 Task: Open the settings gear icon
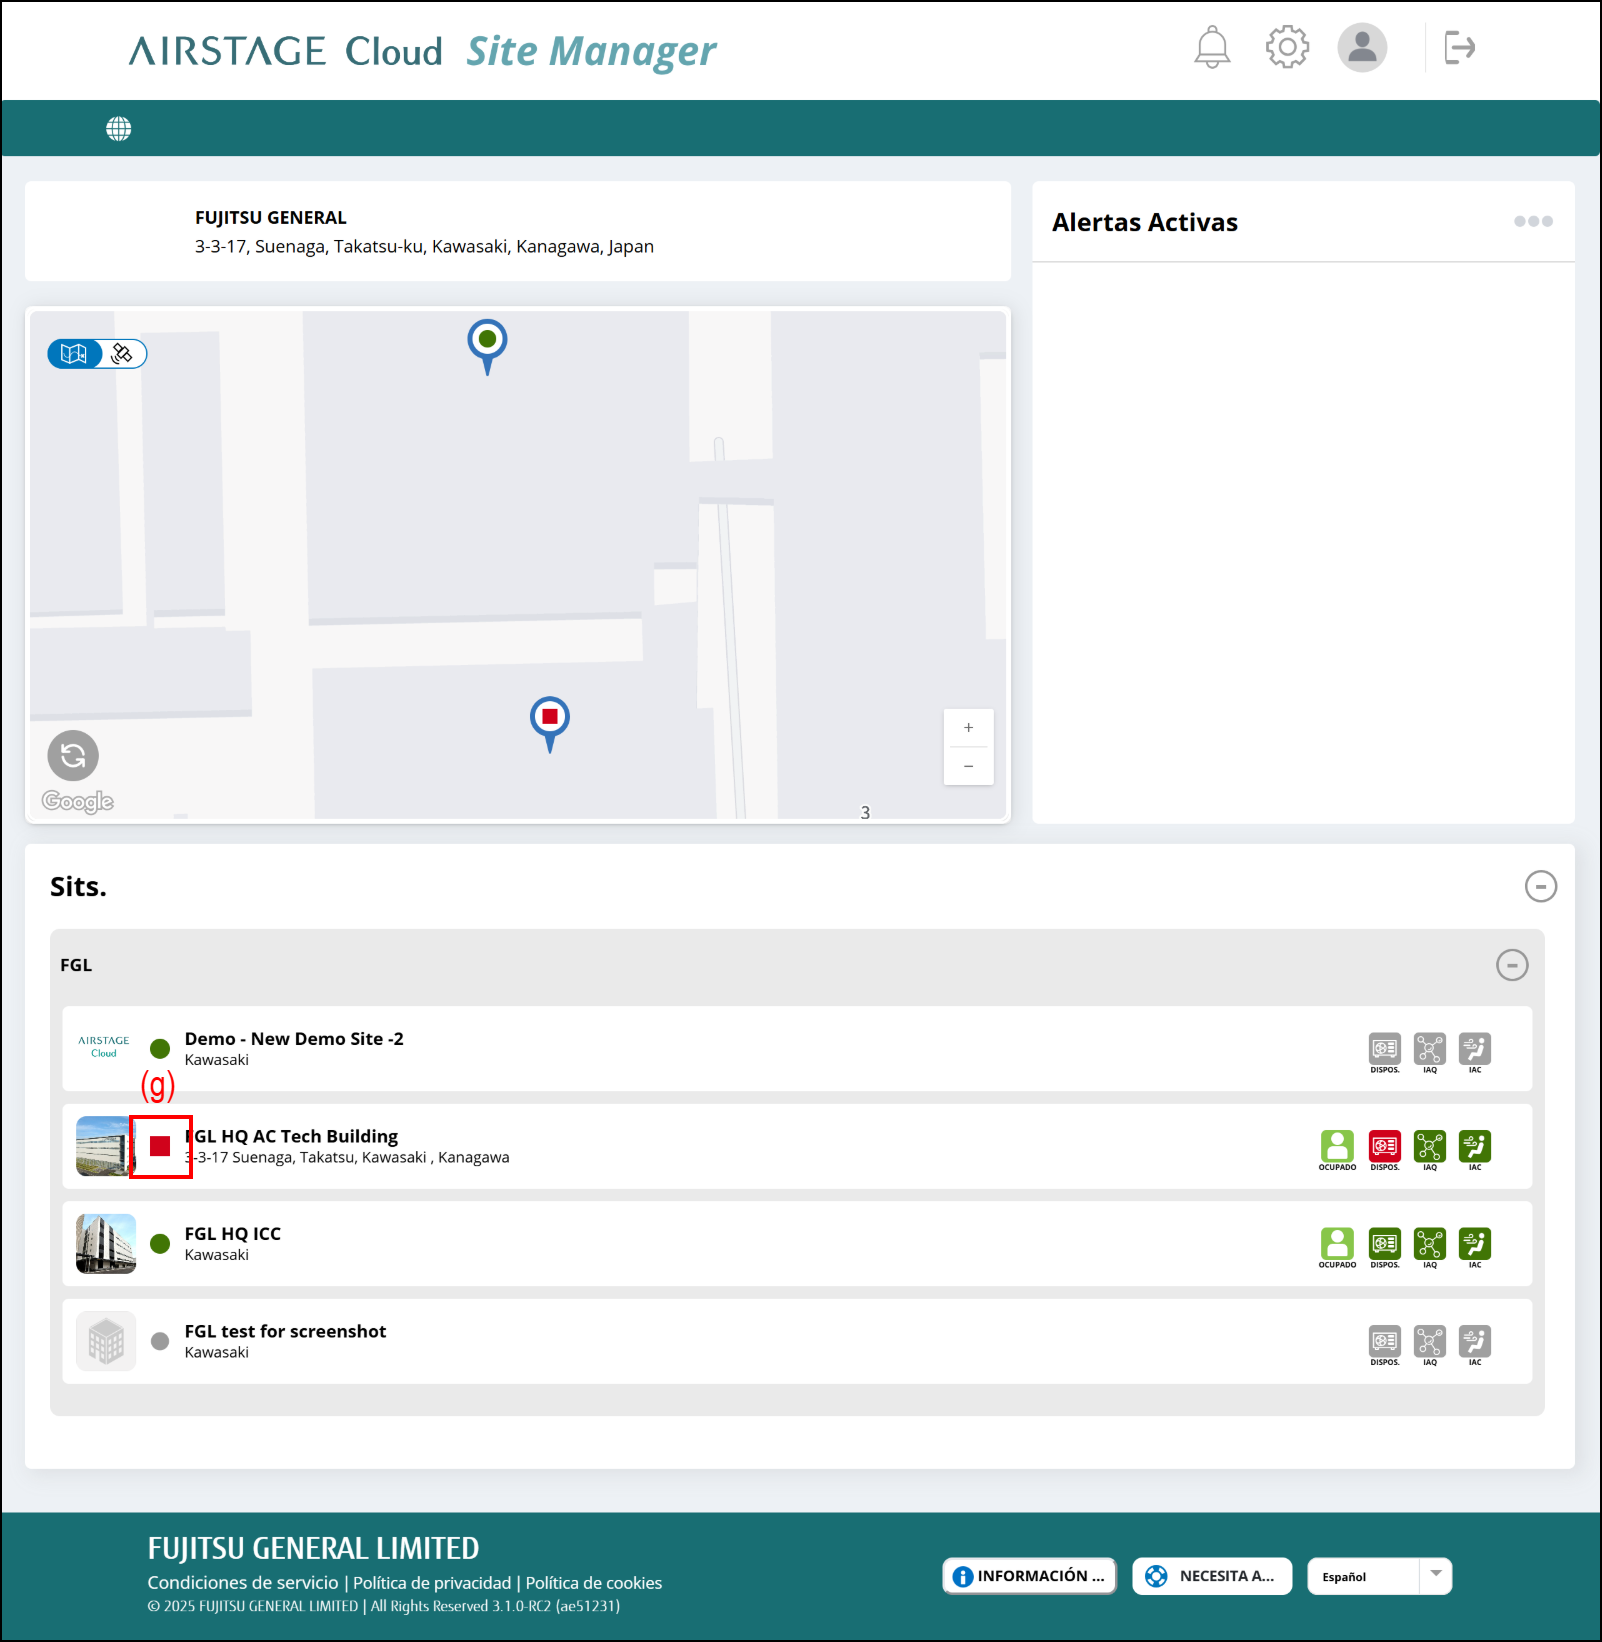point(1286,46)
